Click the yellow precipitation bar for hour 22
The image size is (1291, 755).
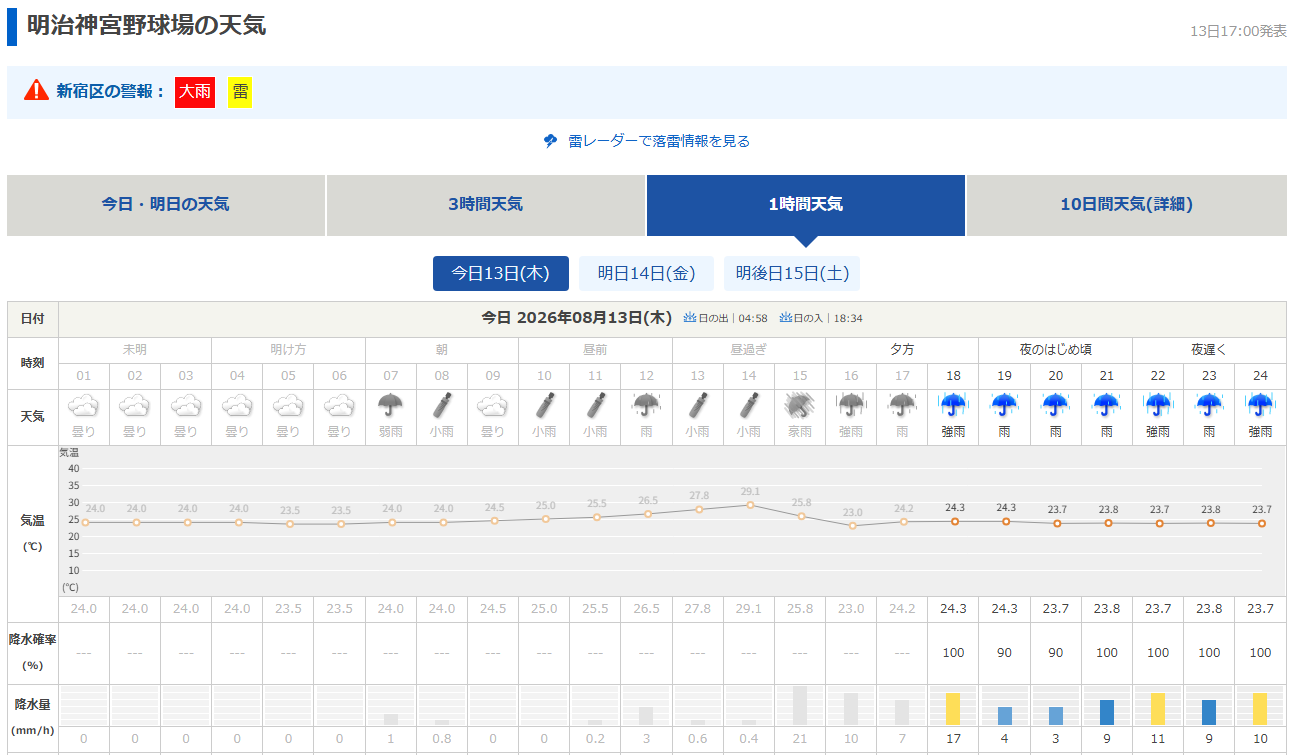(1158, 709)
